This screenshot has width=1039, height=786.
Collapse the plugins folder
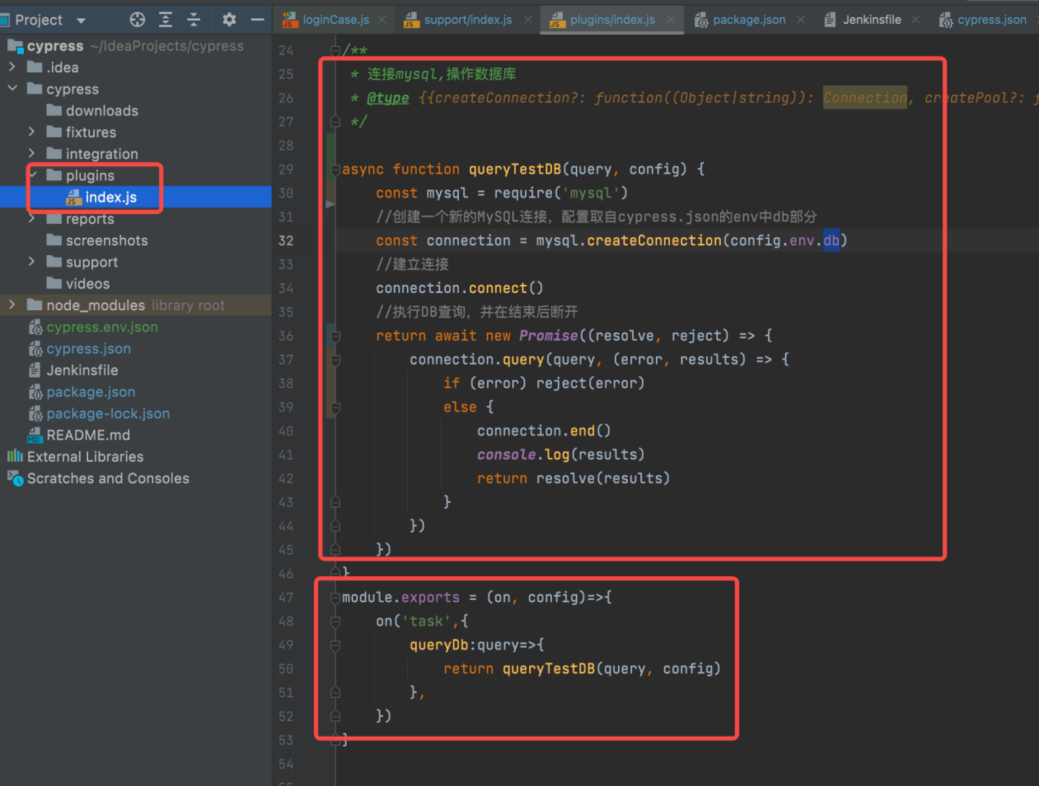32,176
